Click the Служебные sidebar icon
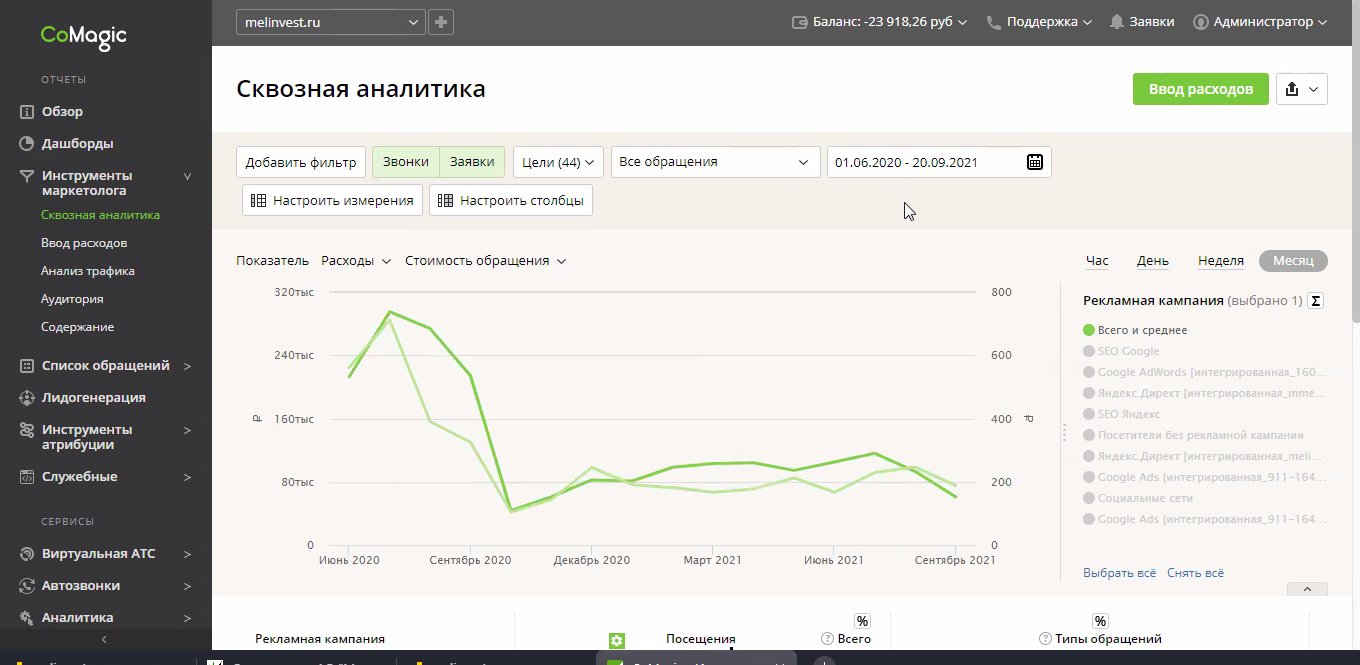The height and width of the screenshot is (665, 1360). coord(27,477)
